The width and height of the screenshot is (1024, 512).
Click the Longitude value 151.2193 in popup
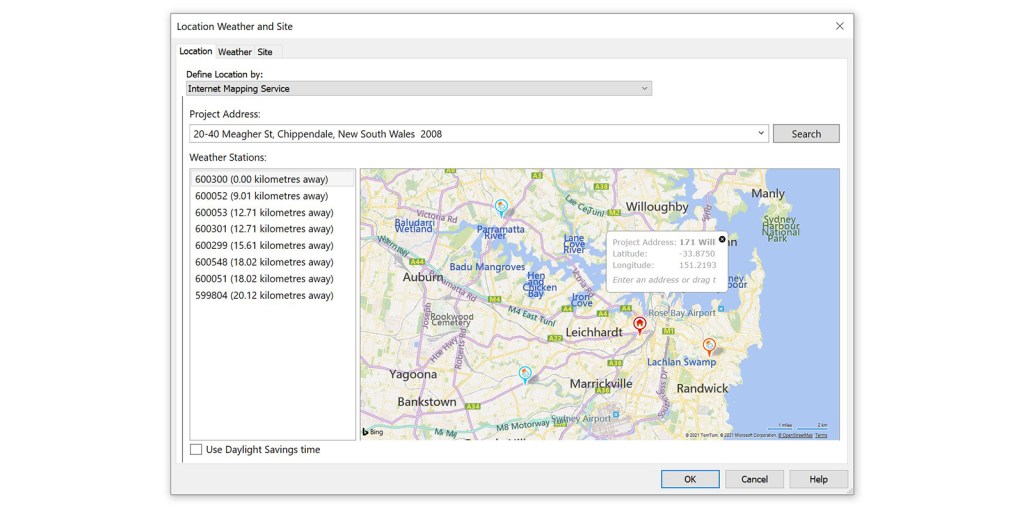pyautogui.click(x=698, y=265)
